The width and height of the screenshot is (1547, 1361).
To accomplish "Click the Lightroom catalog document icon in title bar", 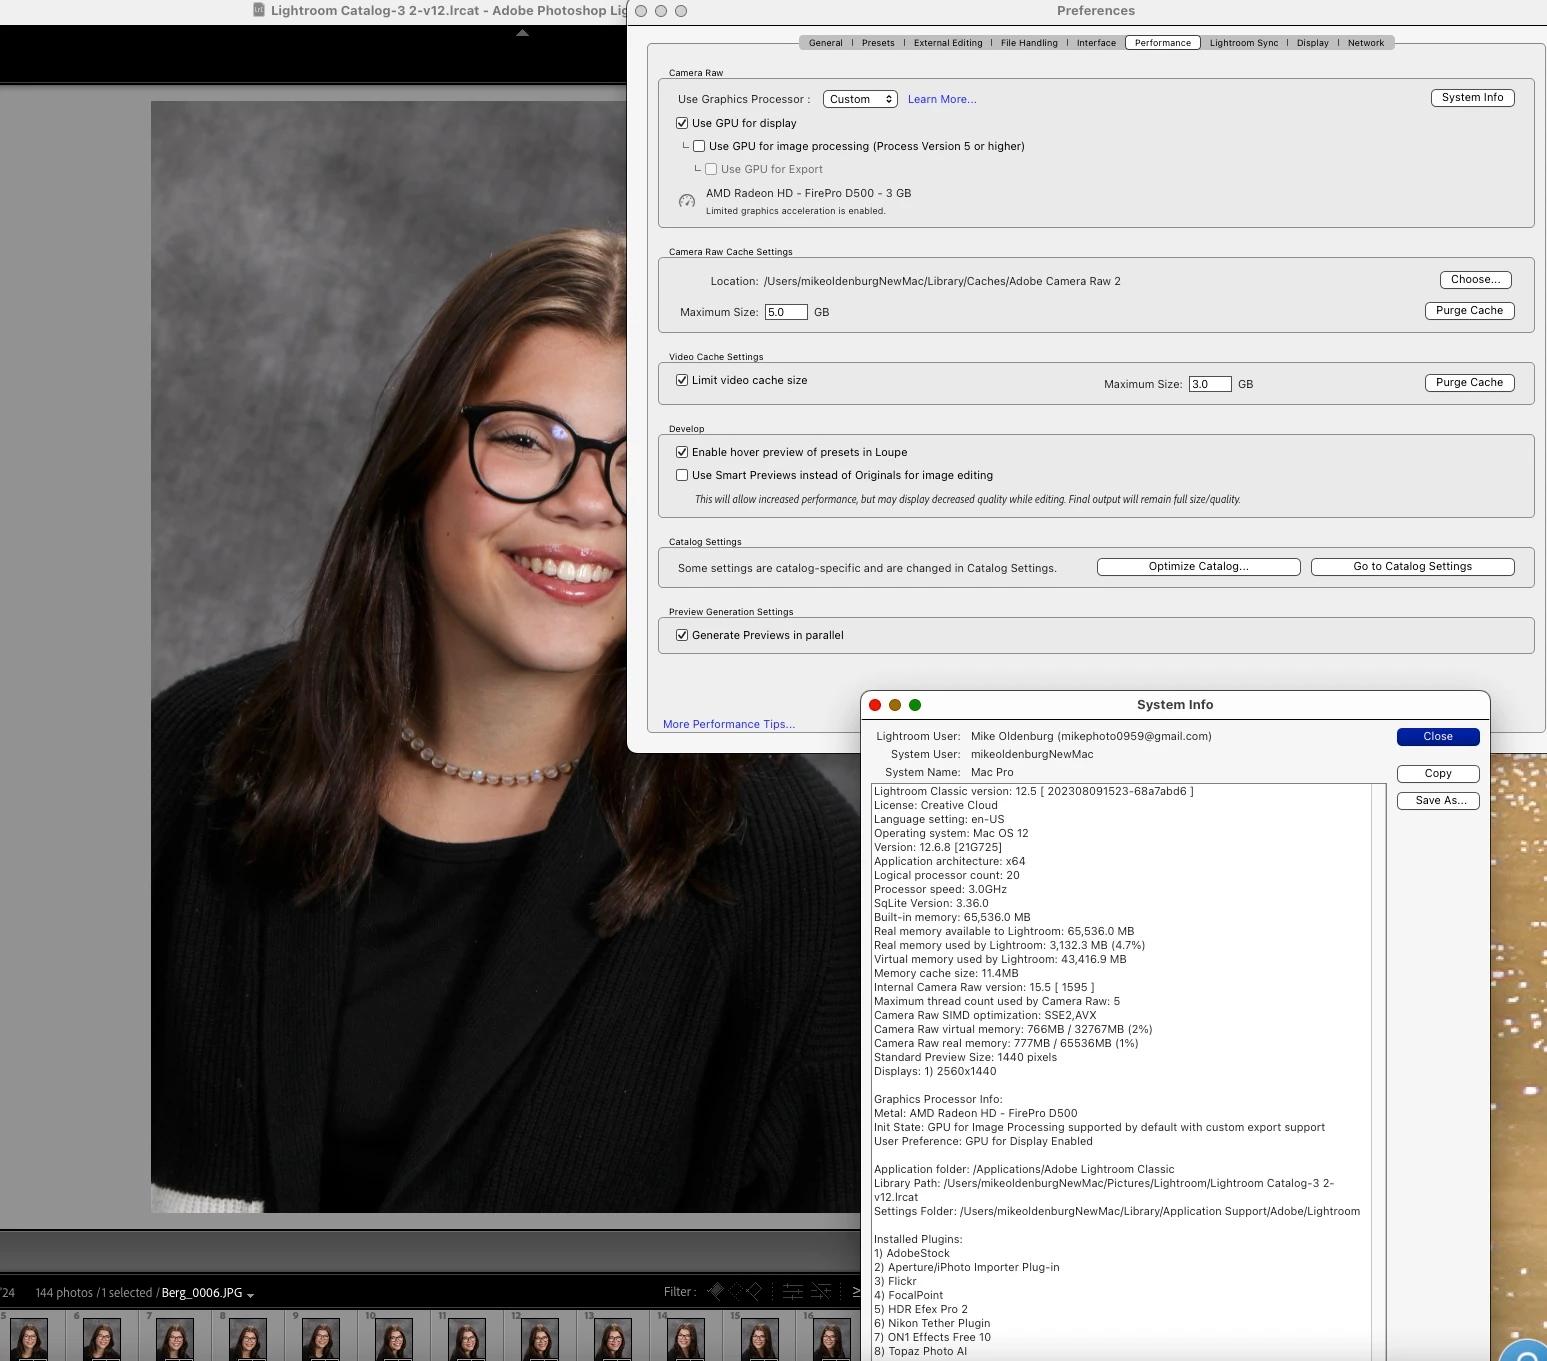I will tap(259, 10).
